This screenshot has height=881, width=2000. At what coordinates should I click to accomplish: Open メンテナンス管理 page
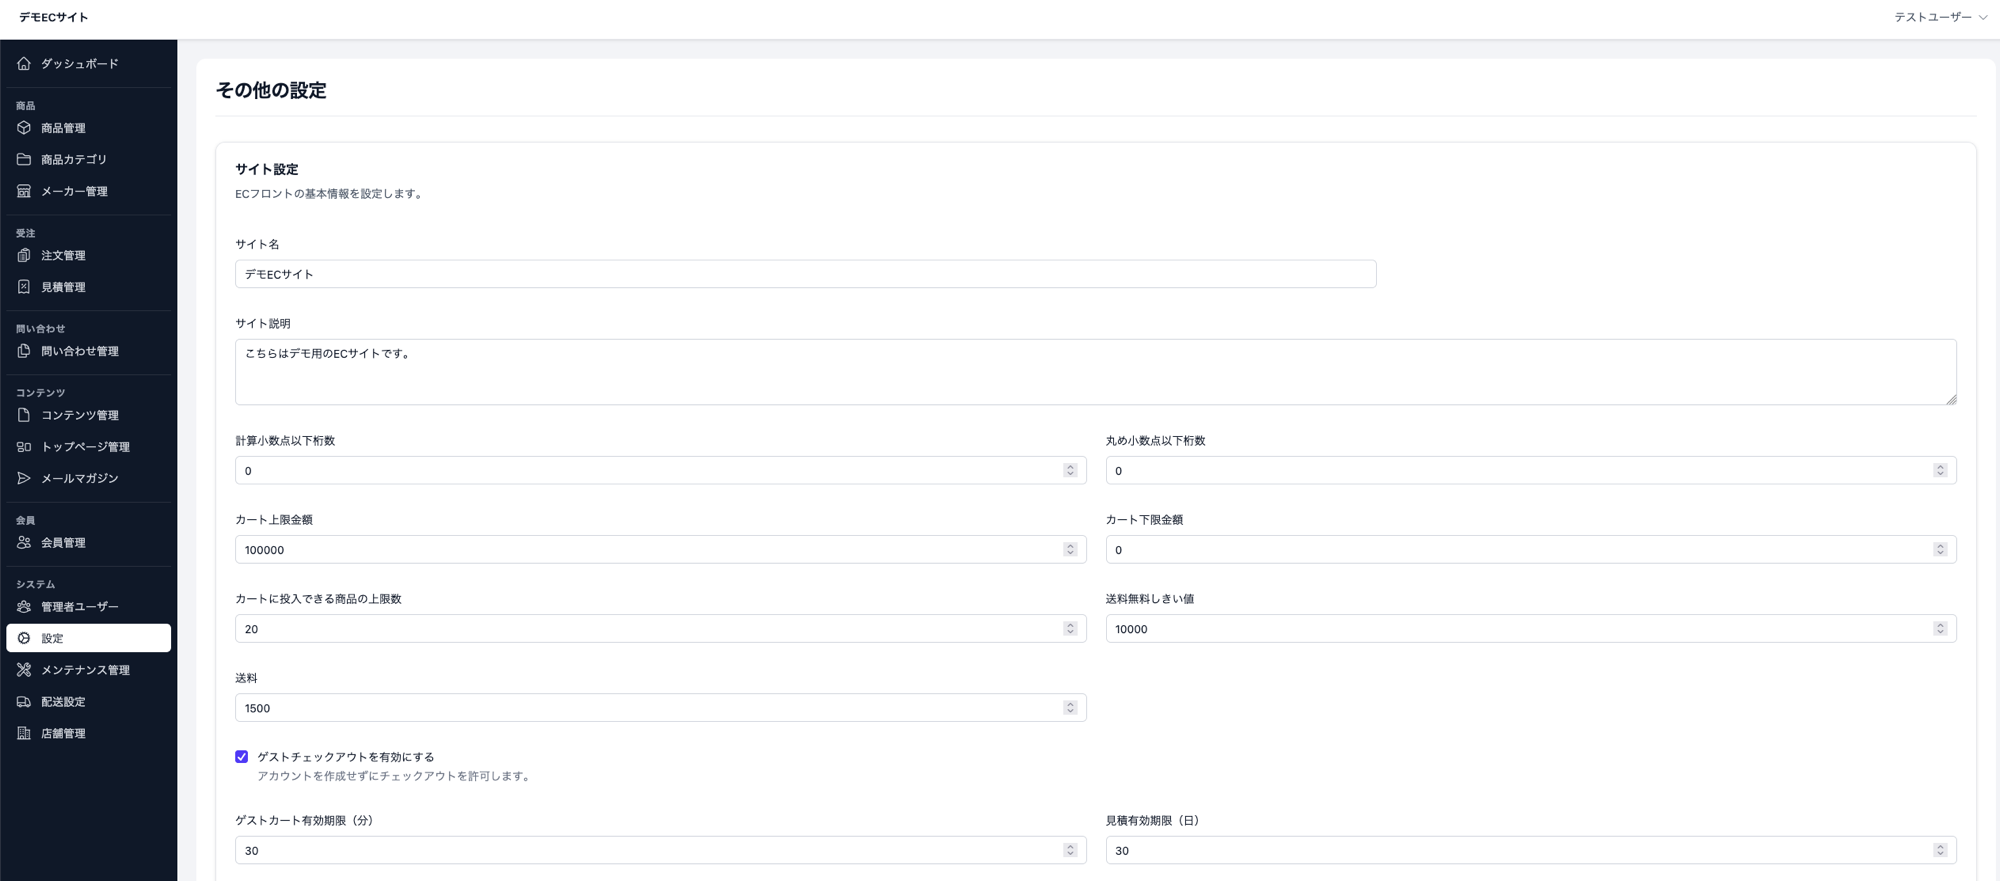89,670
